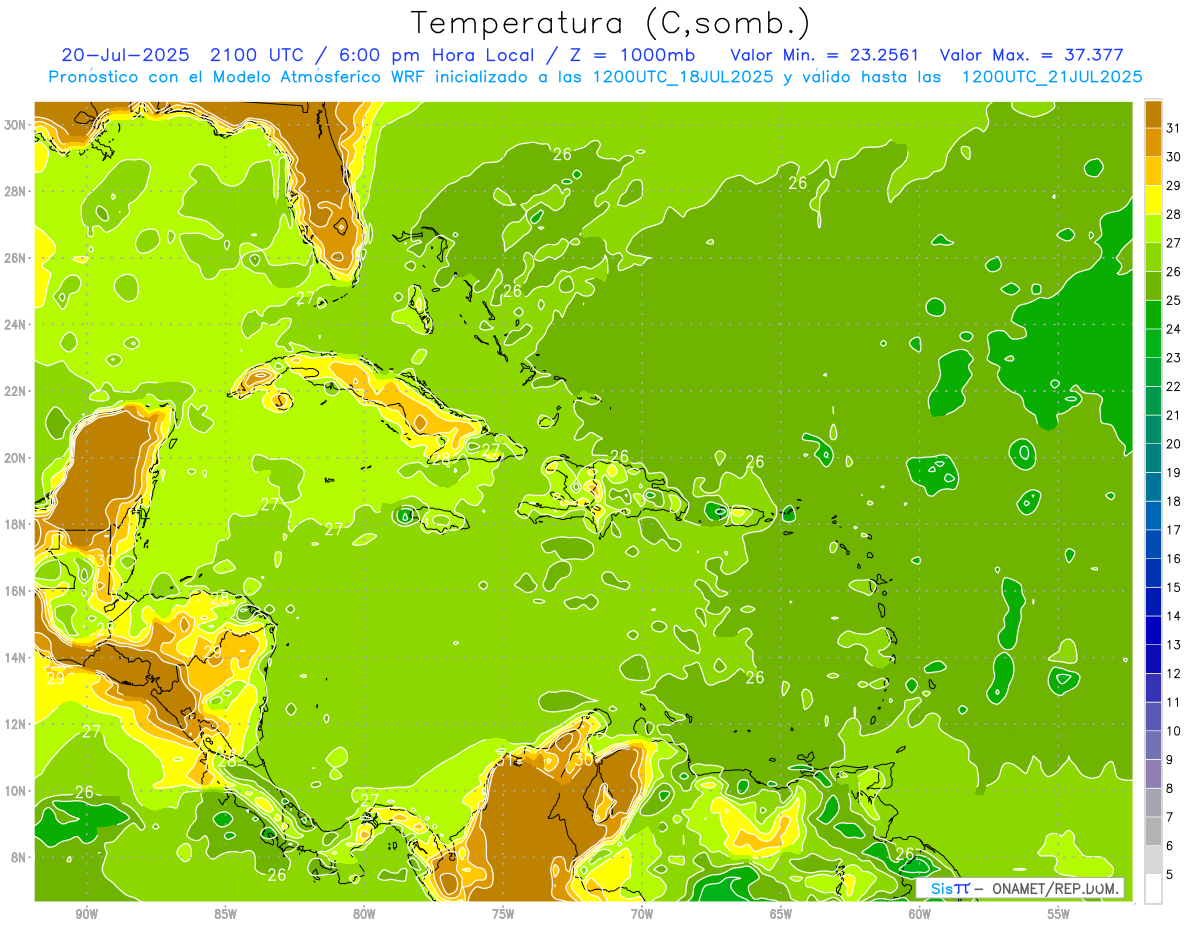The image size is (1200, 927).
Task: Click the 8N latitude axis label
Action: [x=19, y=857]
